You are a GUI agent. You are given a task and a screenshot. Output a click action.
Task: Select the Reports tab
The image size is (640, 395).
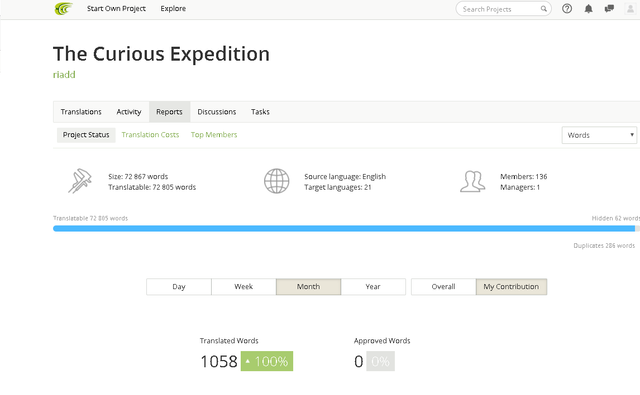tap(169, 112)
